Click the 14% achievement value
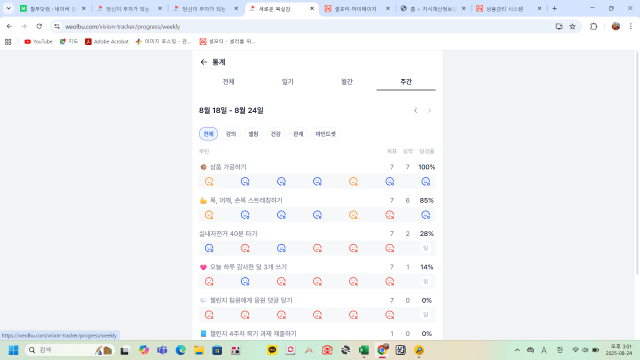The width and height of the screenshot is (640, 360). pyautogui.click(x=427, y=267)
